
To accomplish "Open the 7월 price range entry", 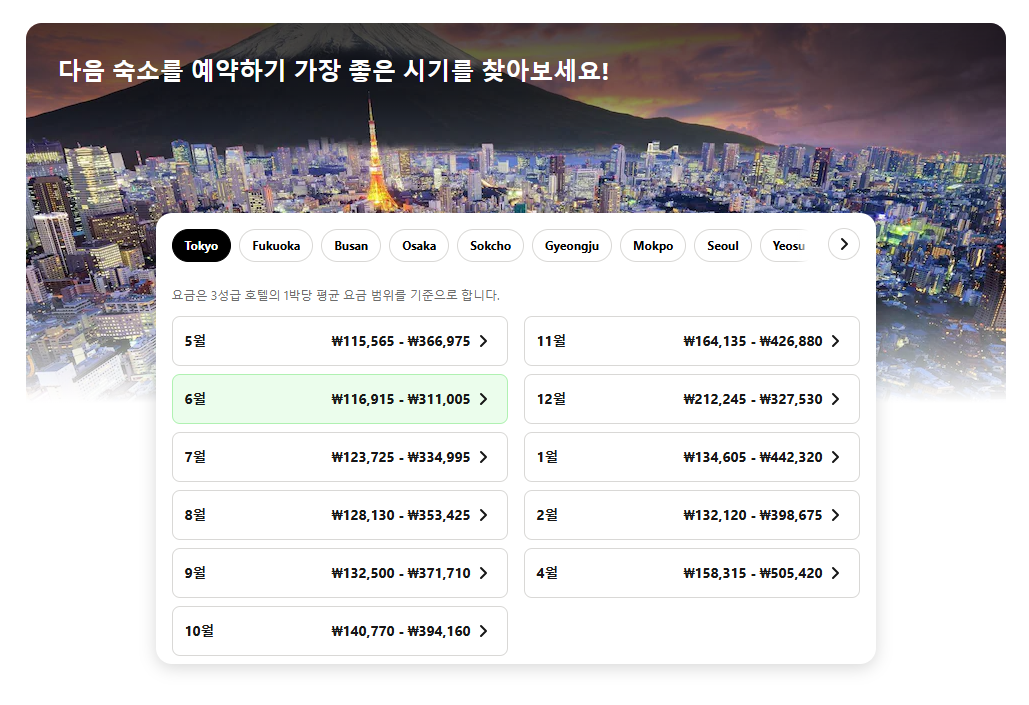I will point(340,457).
